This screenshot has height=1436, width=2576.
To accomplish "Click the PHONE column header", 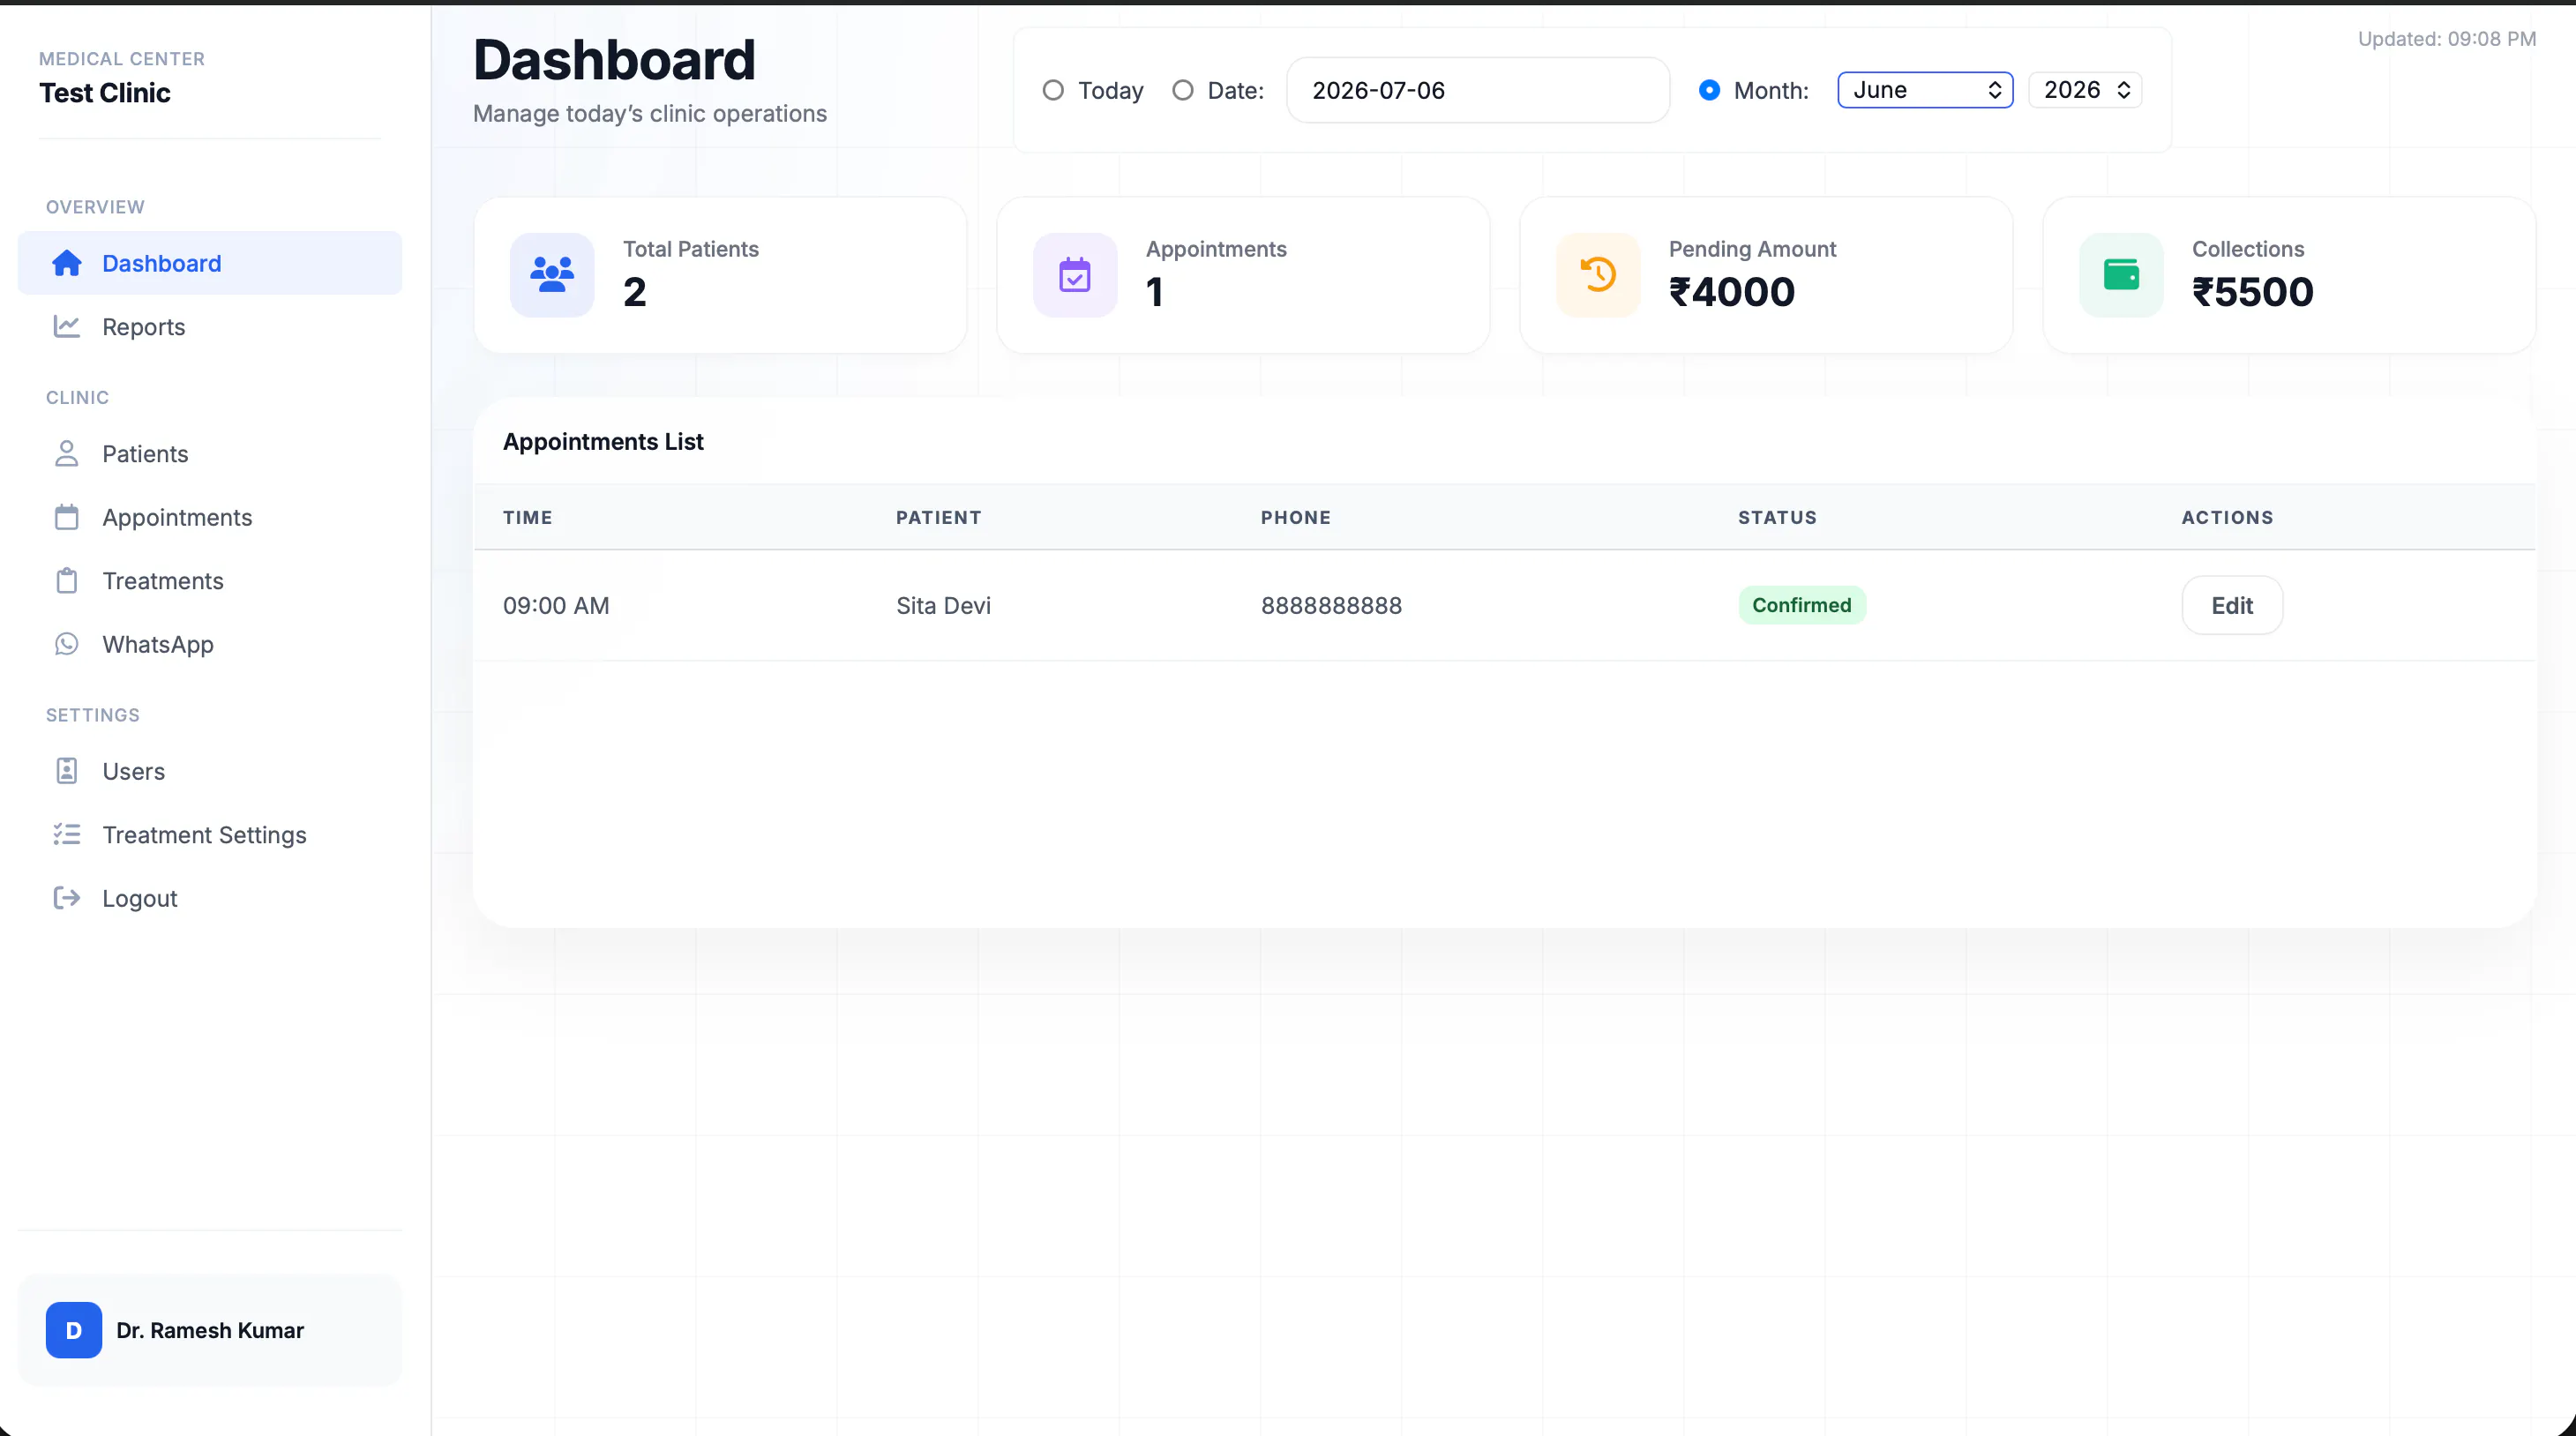I will point(1296,517).
